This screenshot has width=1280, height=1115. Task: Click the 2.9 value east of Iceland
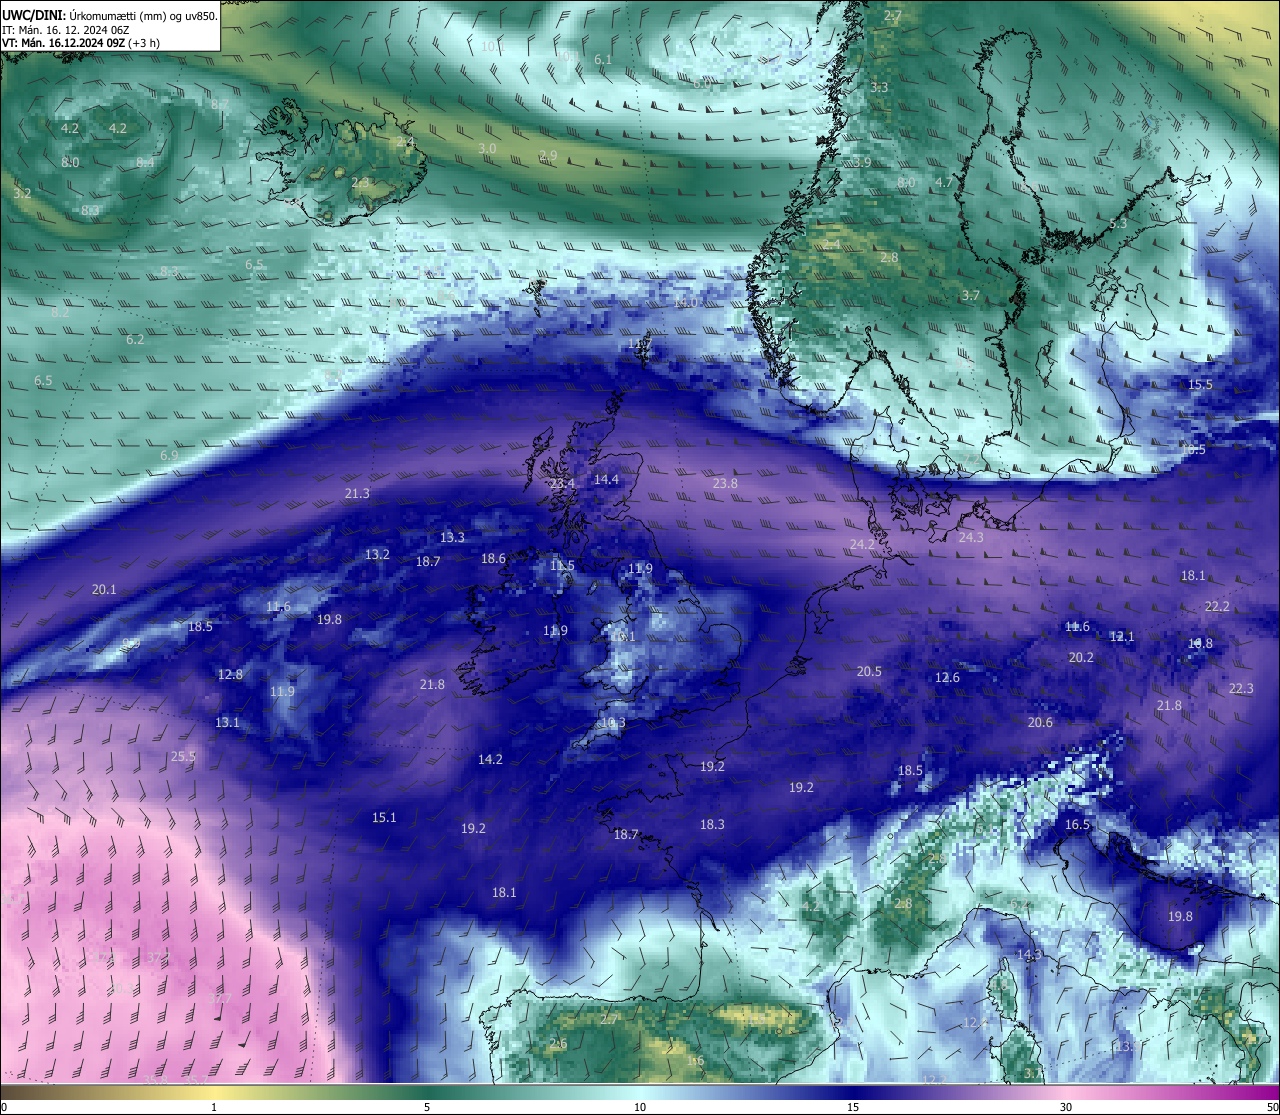(x=548, y=156)
